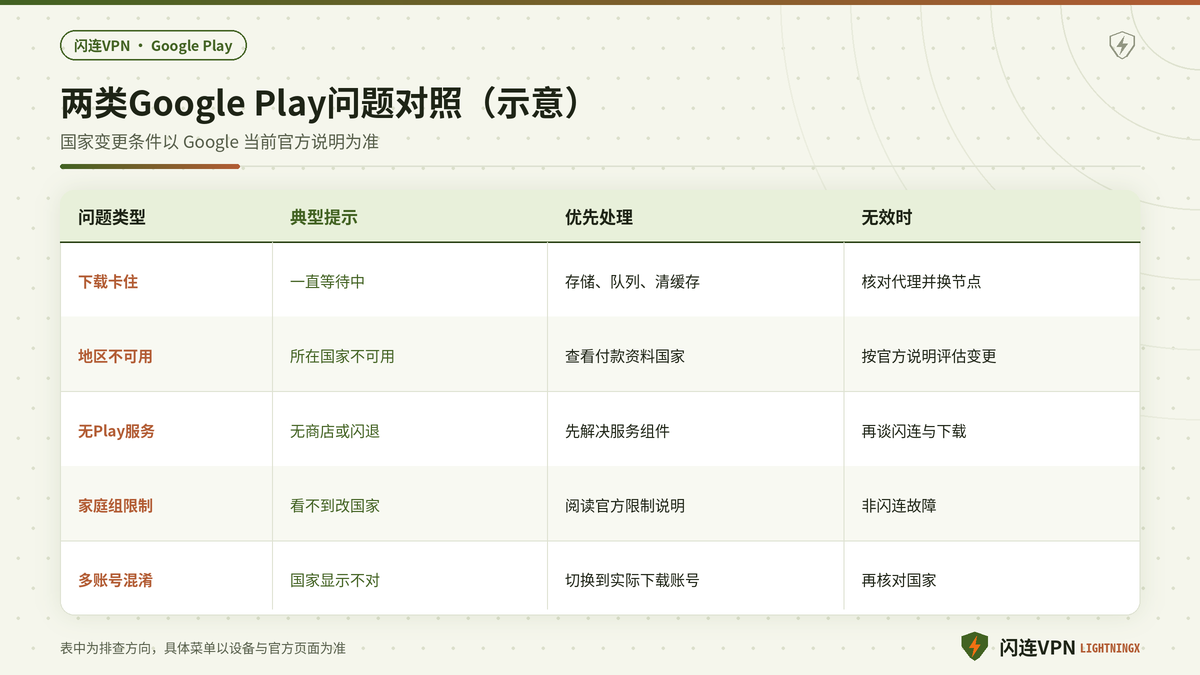Click the footnote 表中为排查方向，具体菜单以设备与官方页面为准
Viewport: 1200px width, 675px height.
click(203, 648)
